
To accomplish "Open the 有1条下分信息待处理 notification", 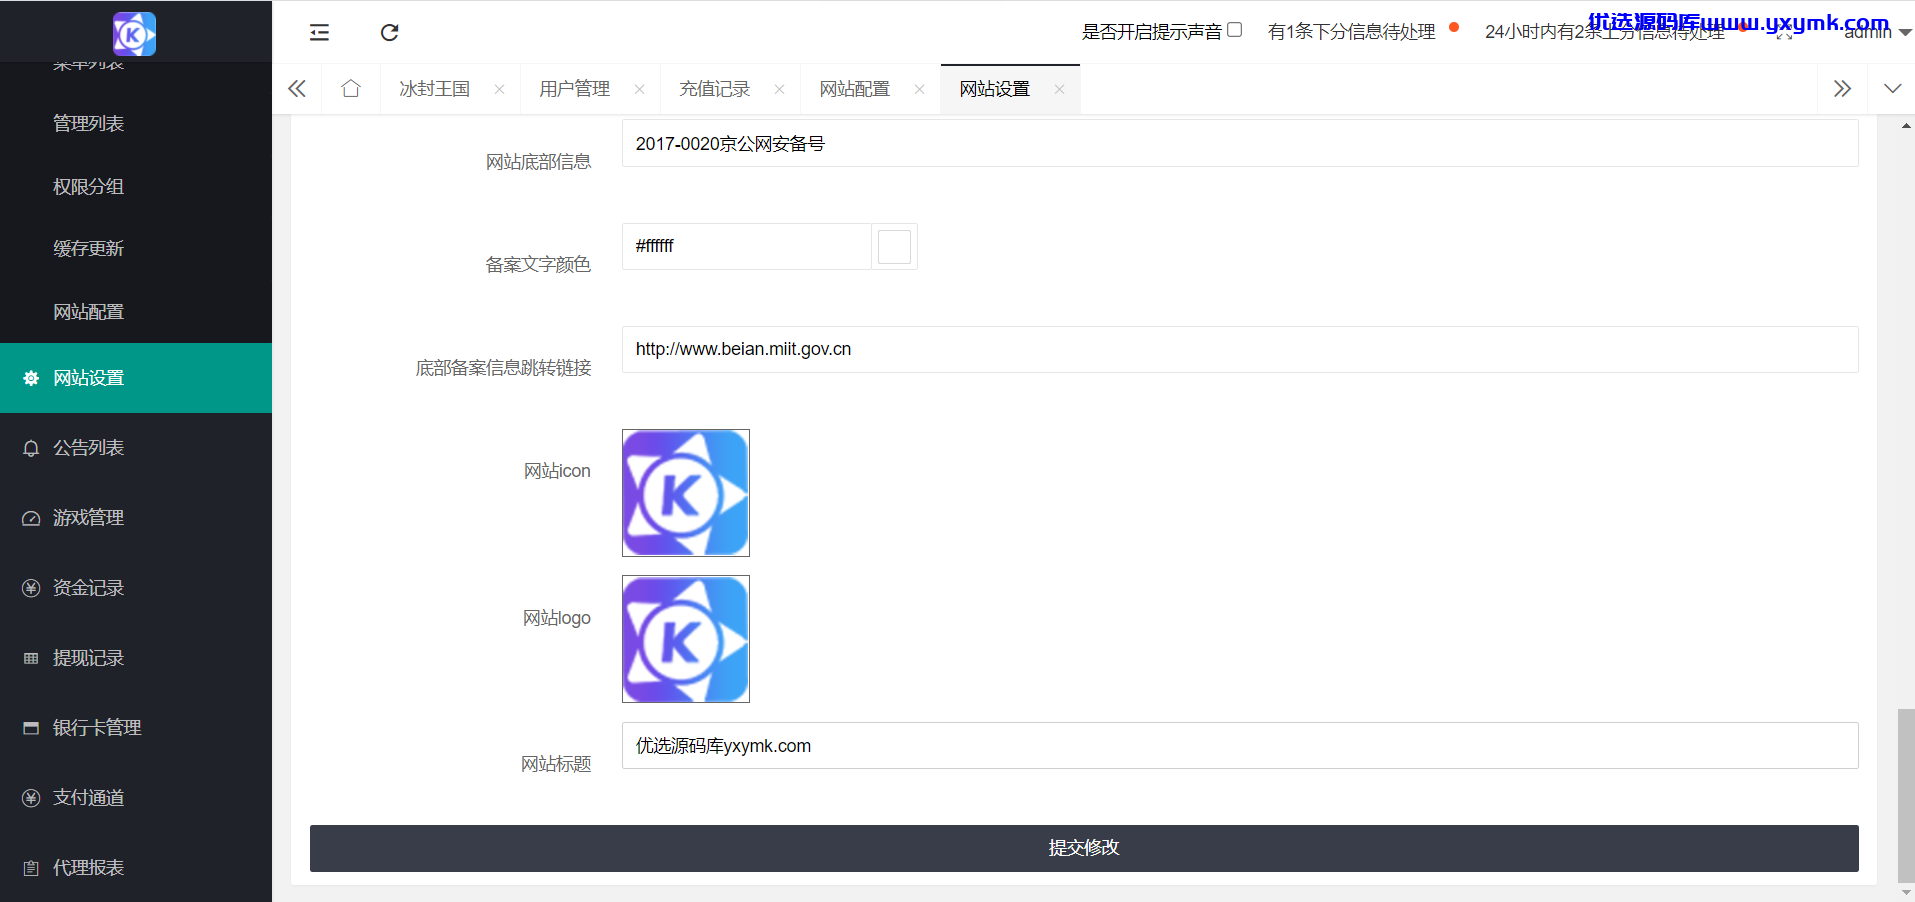I will coord(1352,32).
